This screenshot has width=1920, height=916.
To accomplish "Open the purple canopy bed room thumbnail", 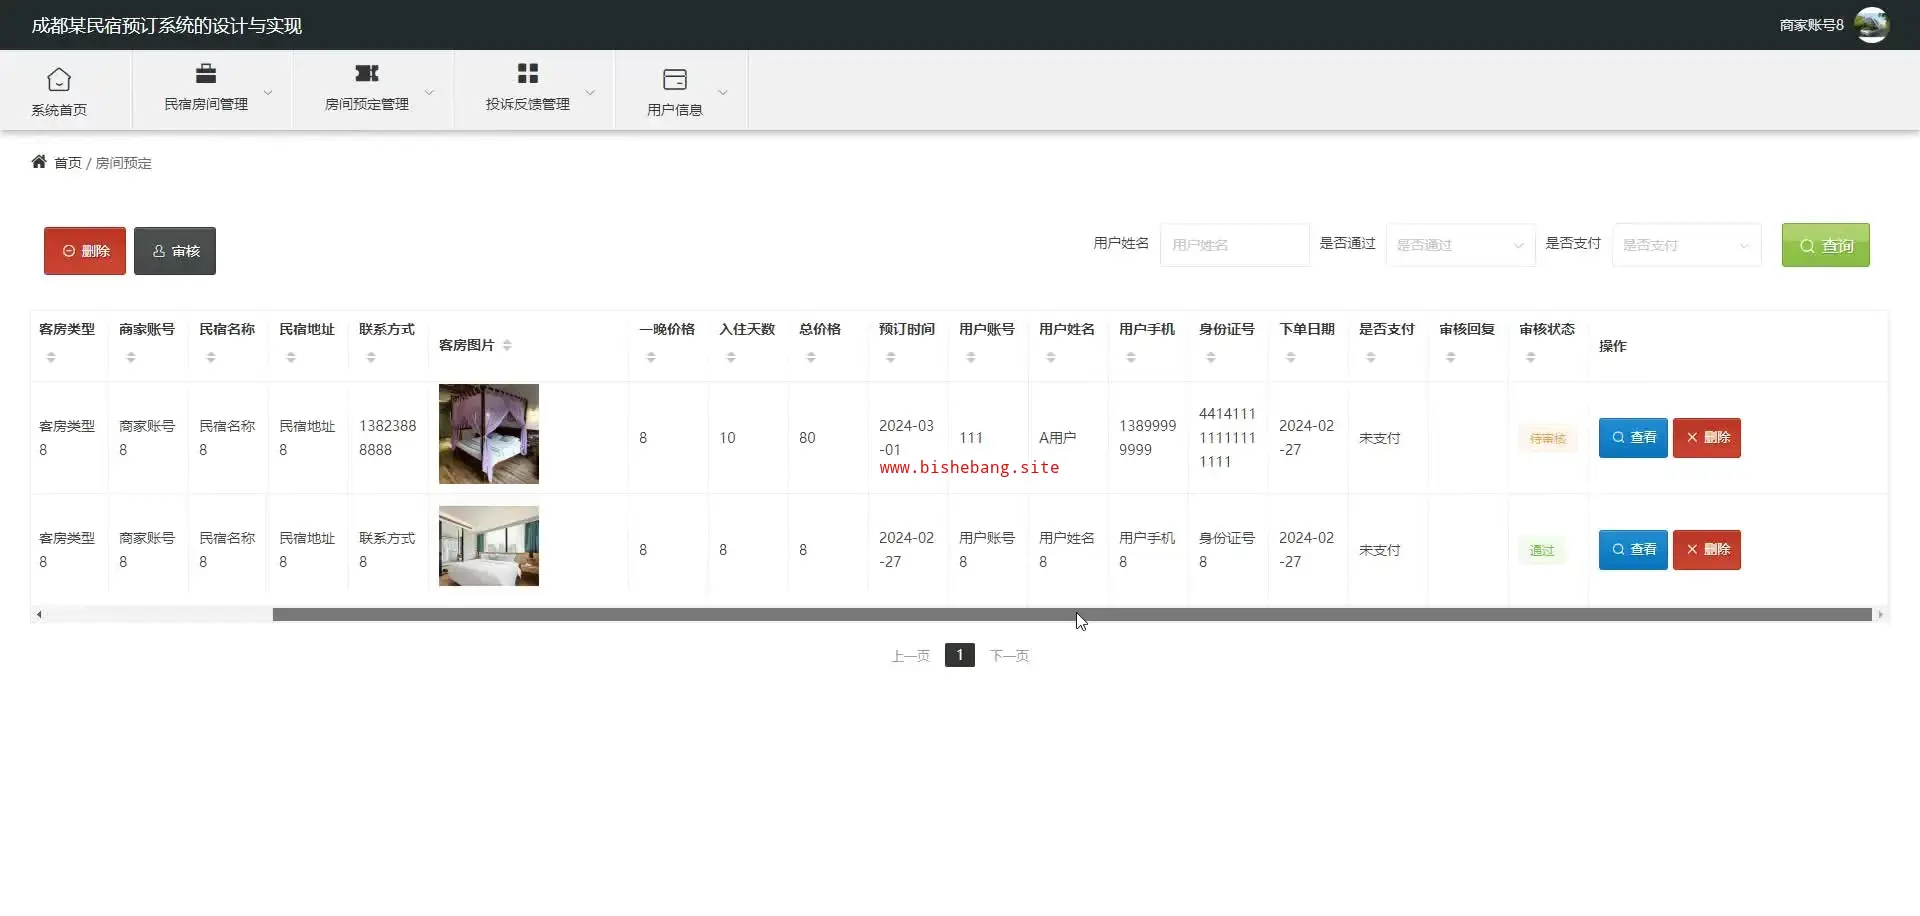I will (489, 434).
